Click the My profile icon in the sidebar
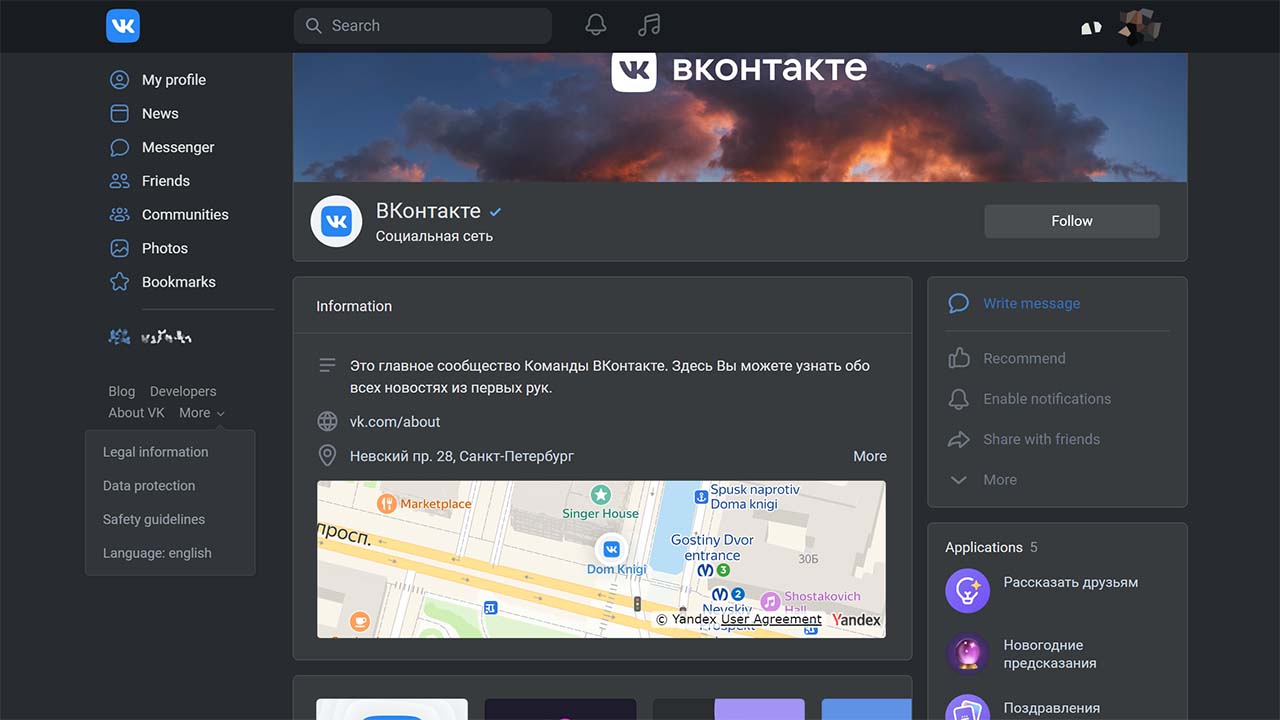The width and height of the screenshot is (1280, 720). (119, 80)
